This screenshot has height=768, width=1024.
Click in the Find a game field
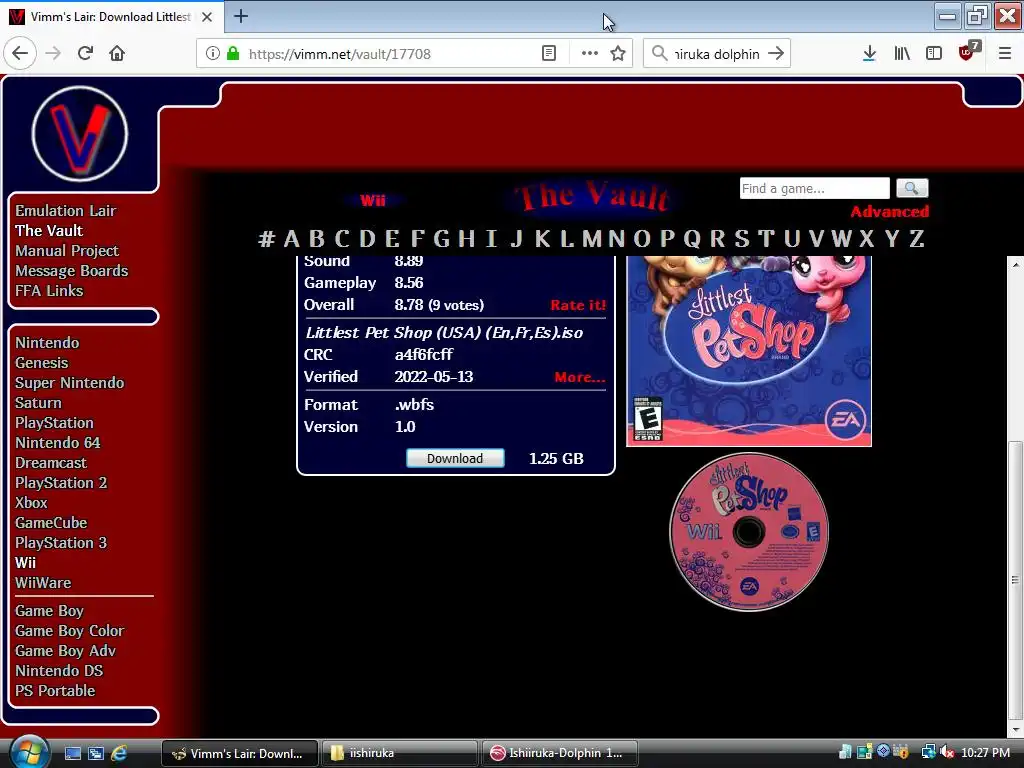tap(814, 188)
